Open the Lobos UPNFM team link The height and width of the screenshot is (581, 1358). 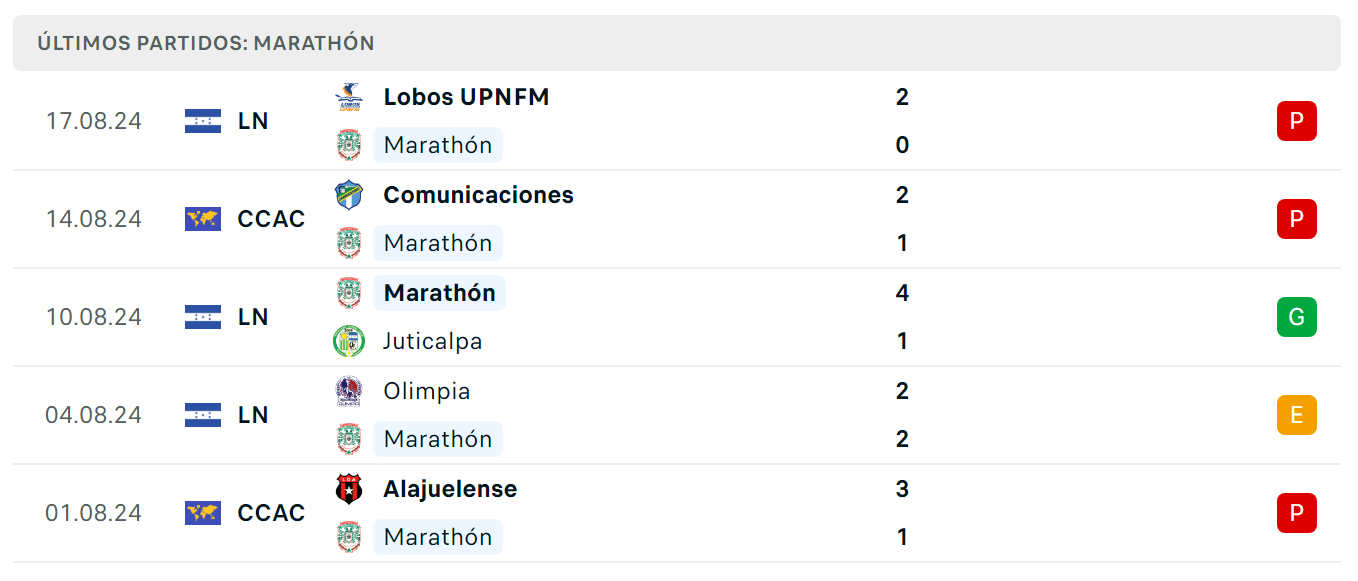tap(466, 97)
